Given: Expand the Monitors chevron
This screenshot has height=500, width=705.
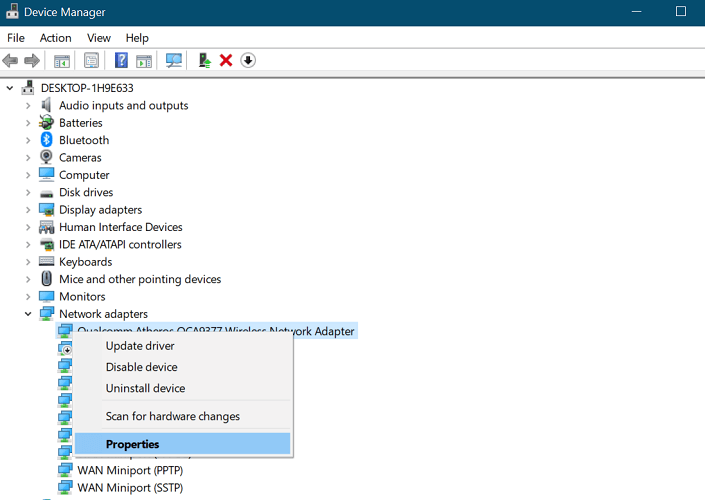Looking at the screenshot, I should 28,297.
